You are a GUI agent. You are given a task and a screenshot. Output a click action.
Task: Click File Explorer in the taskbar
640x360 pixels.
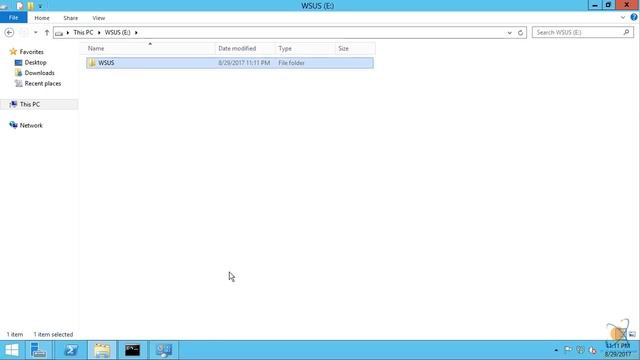click(x=102, y=350)
